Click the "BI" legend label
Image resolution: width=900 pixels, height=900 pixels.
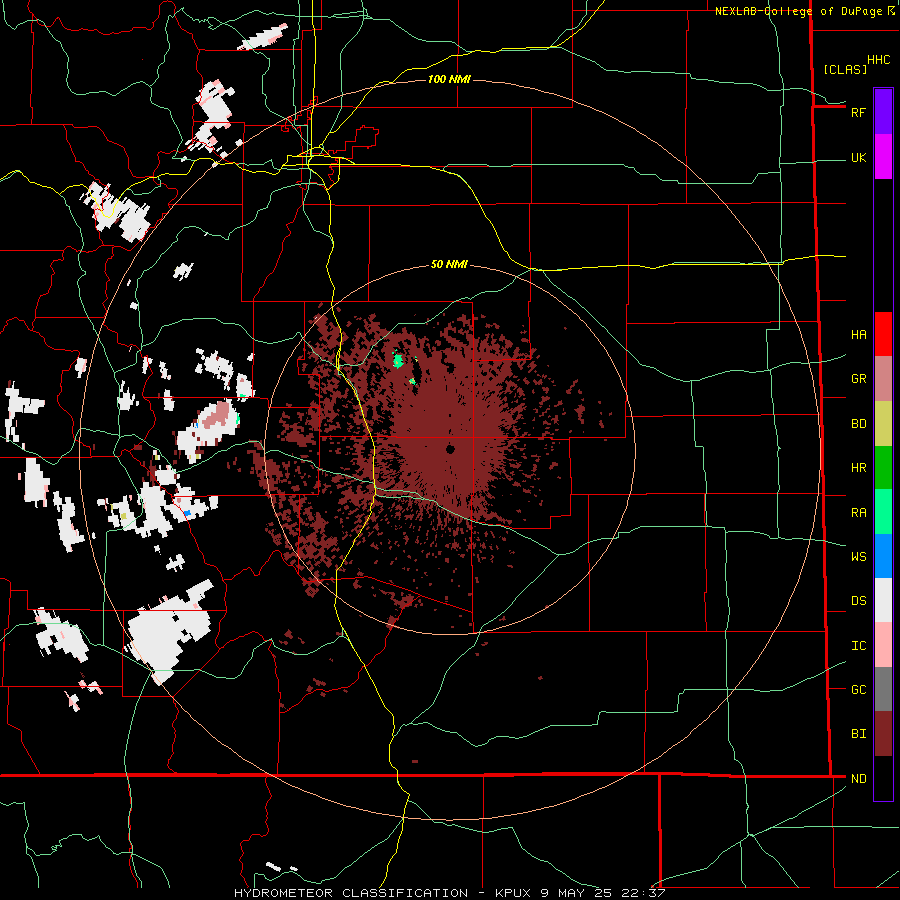click(x=858, y=734)
